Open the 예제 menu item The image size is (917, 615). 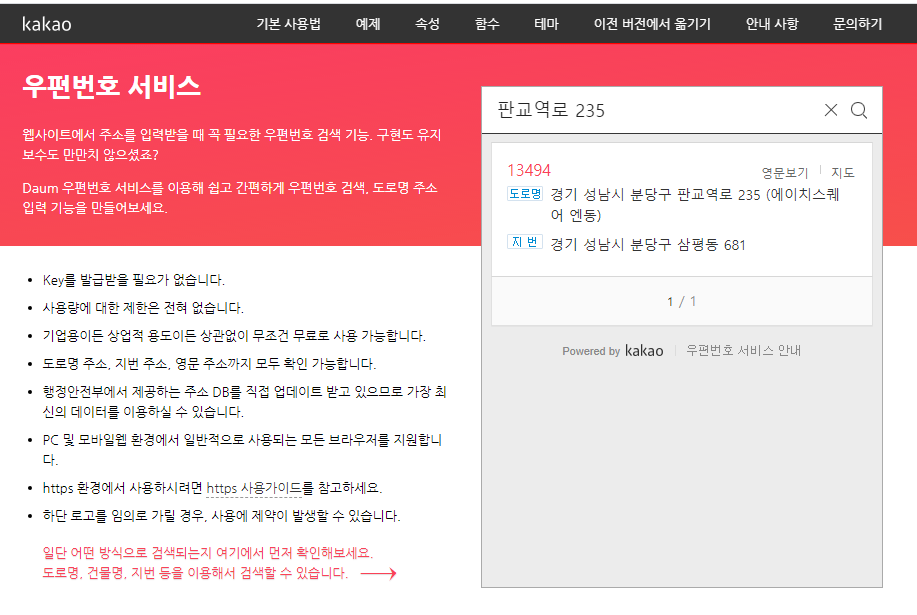pos(368,24)
